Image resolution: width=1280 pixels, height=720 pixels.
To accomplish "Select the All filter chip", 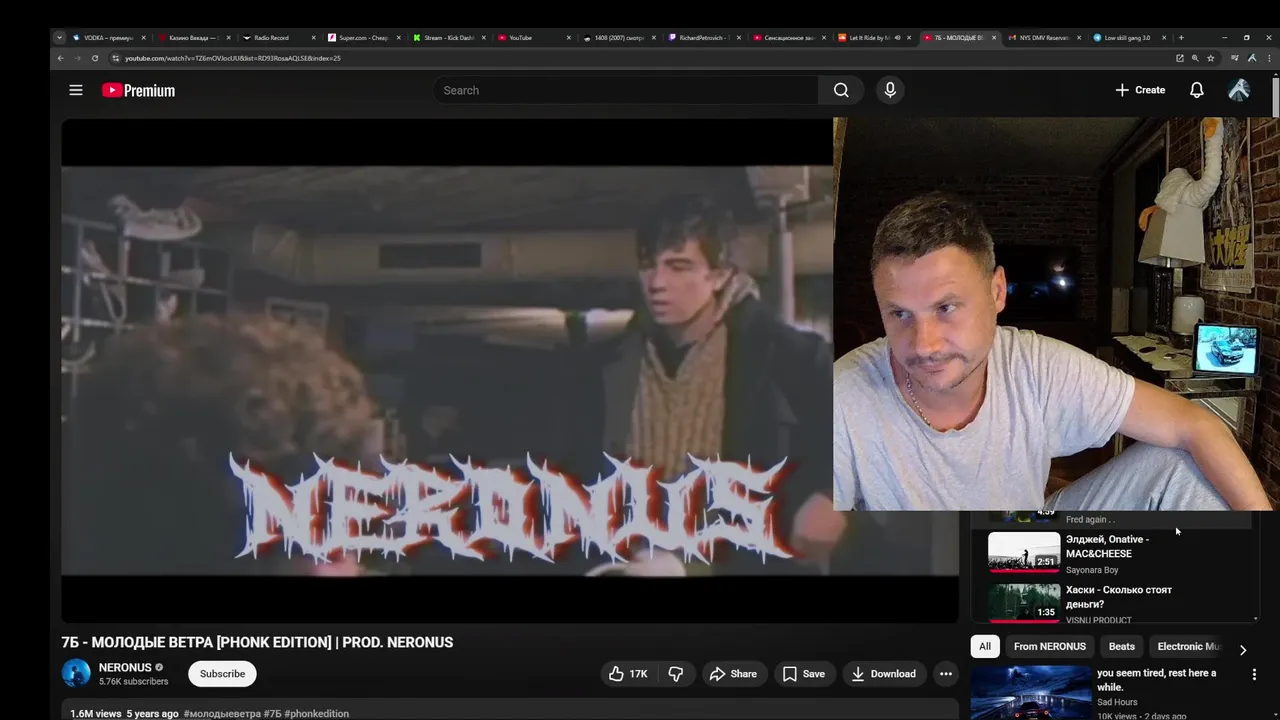I will click(x=985, y=646).
